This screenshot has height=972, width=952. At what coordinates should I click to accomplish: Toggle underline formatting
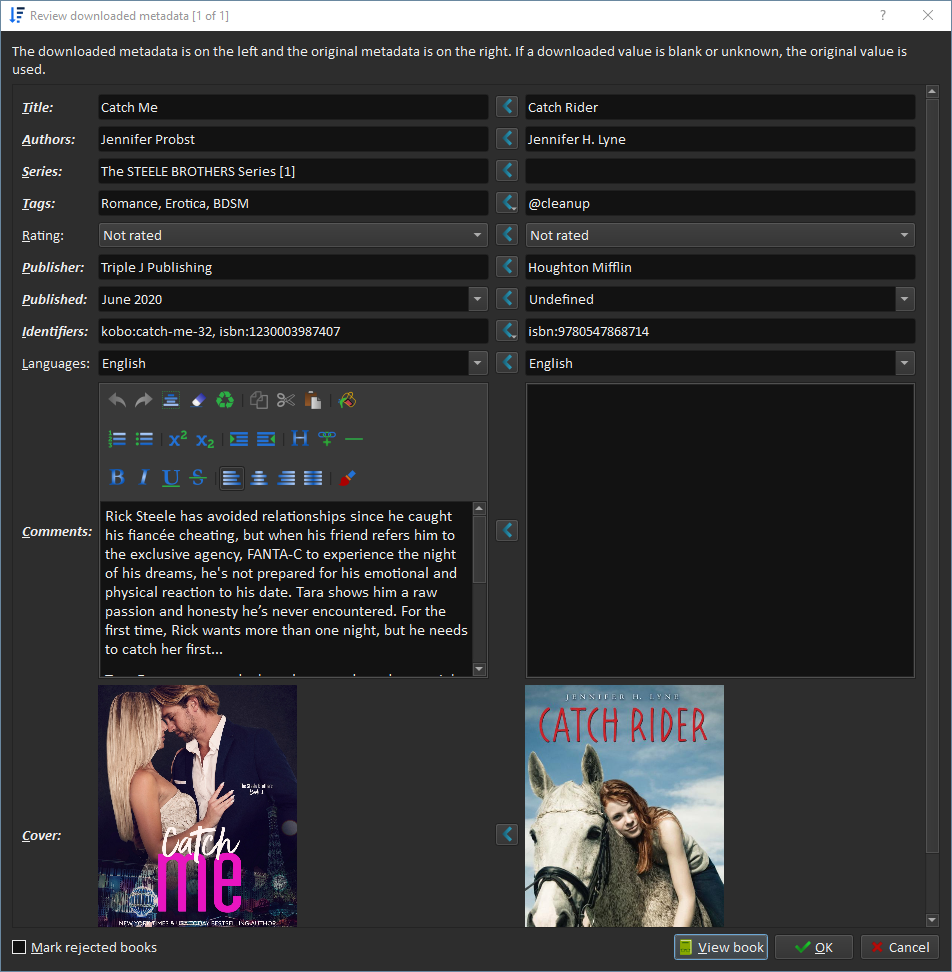(x=171, y=477)
